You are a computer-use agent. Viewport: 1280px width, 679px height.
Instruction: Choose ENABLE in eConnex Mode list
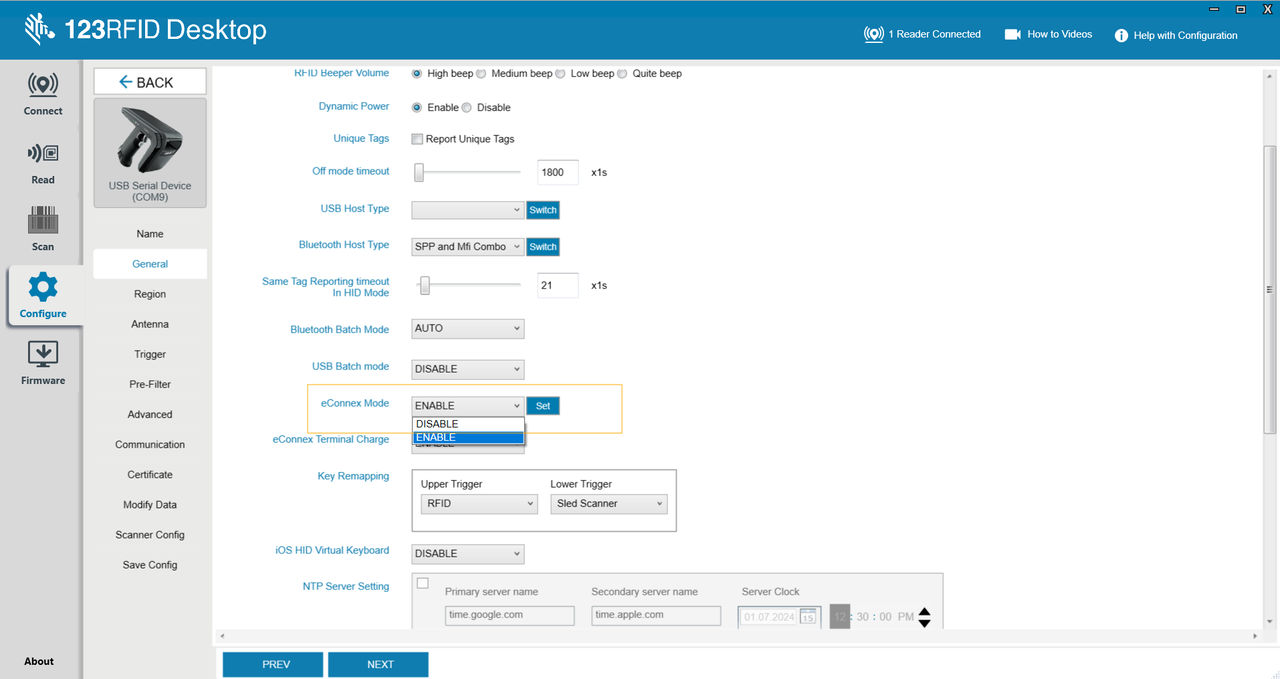pyautogui.click(x=468, y=438)
